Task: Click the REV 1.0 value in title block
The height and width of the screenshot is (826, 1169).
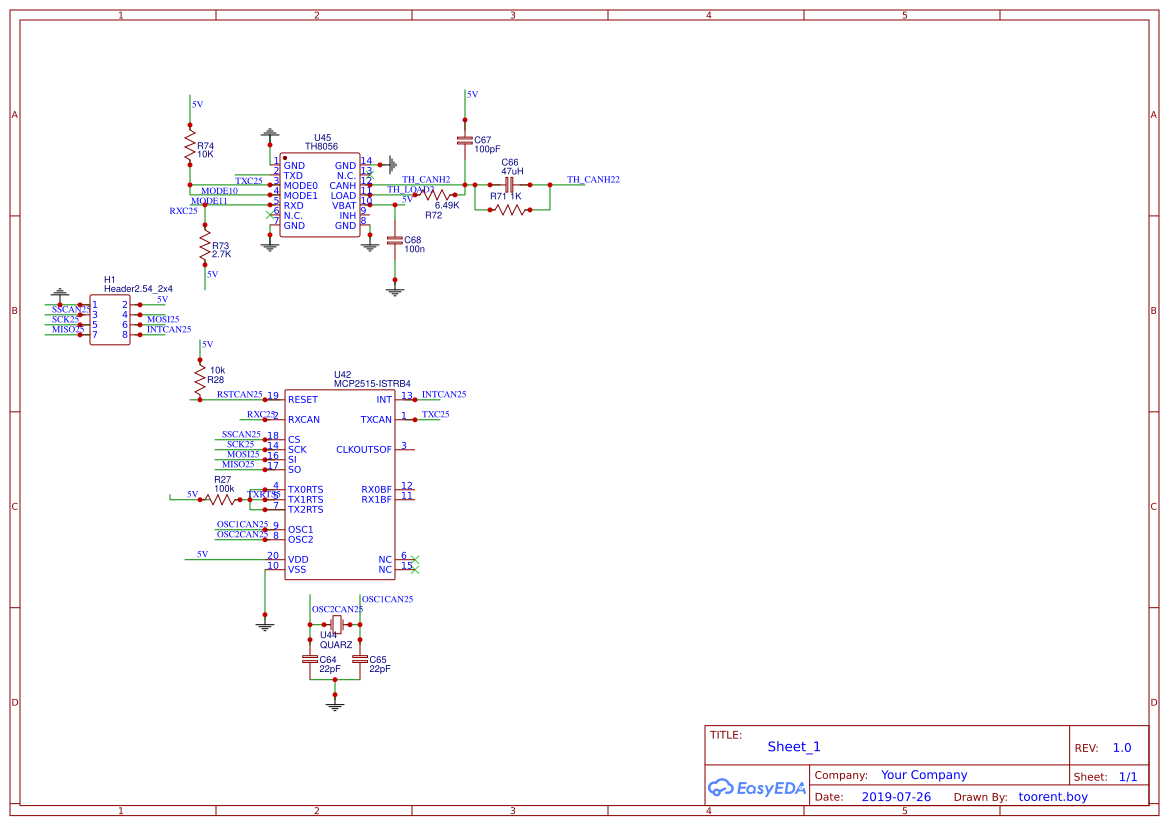Action: point(1121,747)
